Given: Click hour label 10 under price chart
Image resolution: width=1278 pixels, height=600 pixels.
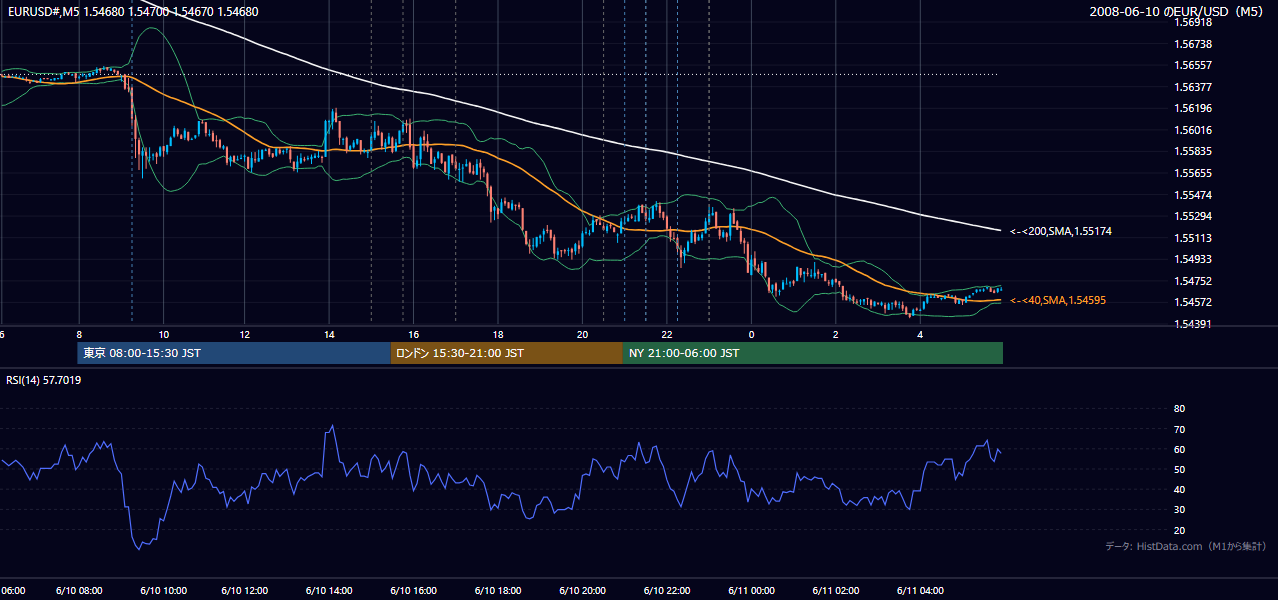Looking at the screenshot, I should 163,334.
